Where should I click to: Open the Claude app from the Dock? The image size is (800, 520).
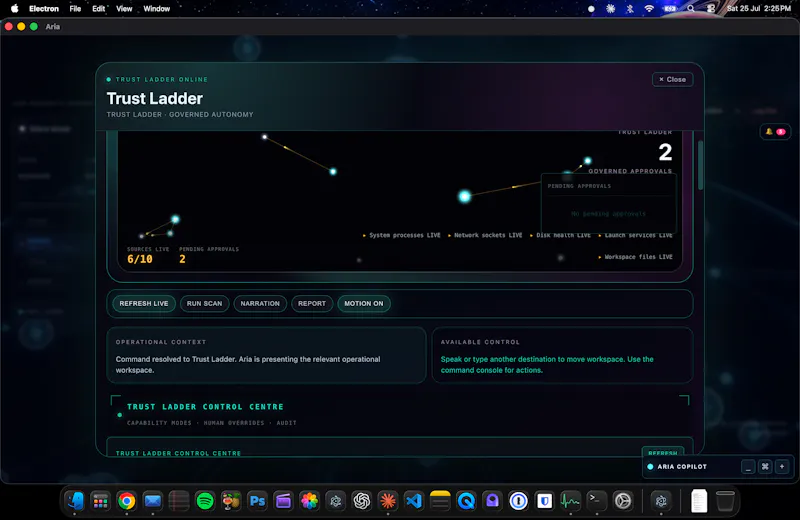point(388,501)
